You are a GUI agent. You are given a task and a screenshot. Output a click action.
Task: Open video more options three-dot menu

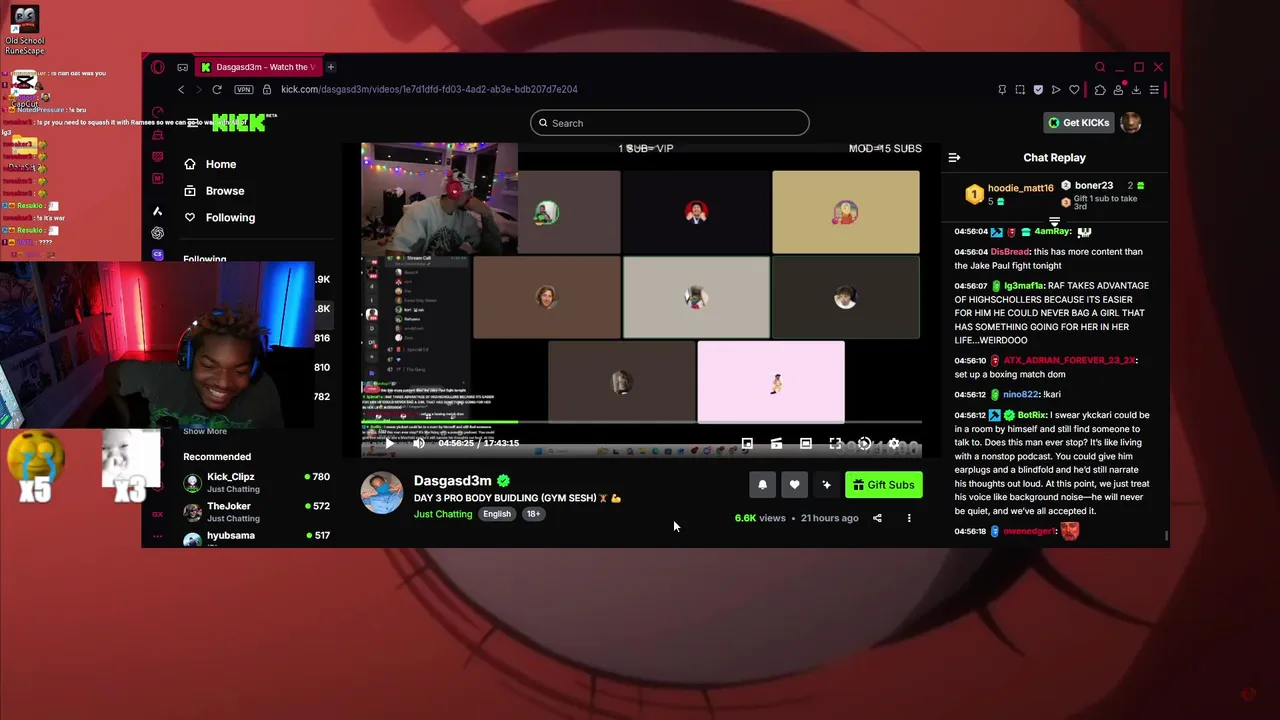coord(909,518)
